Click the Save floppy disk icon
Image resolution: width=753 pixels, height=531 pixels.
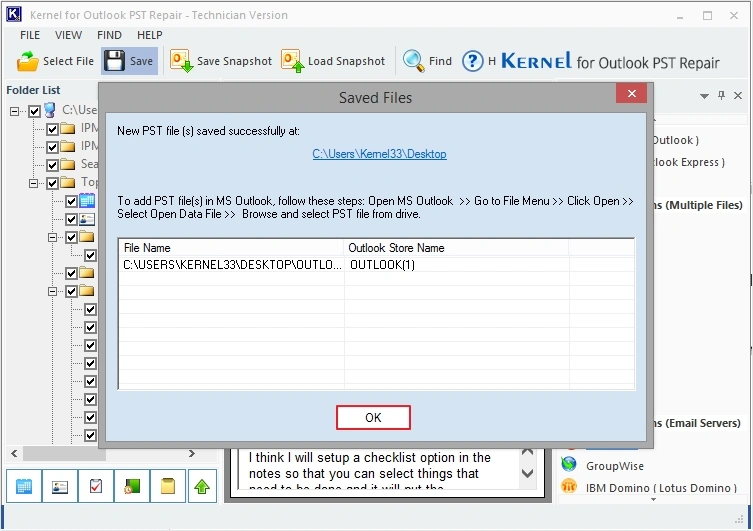(114, 61)
